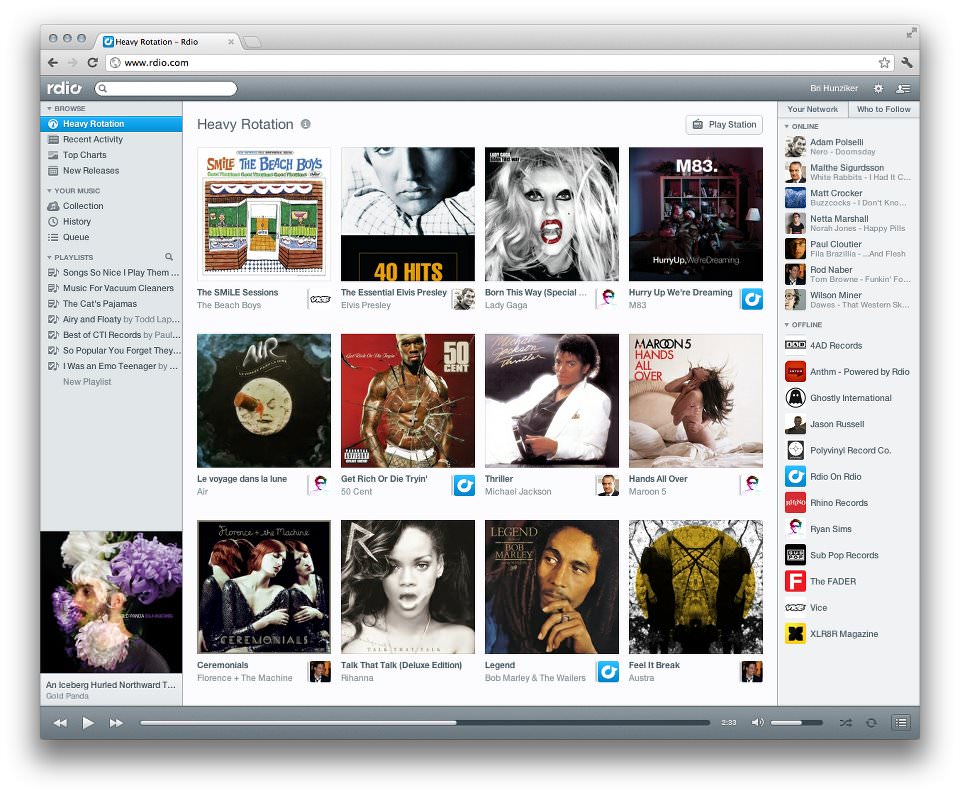The image size is (960, 795).
Task: Open playlist Music For Vacuum Cleaners
Action: point(113,288)
